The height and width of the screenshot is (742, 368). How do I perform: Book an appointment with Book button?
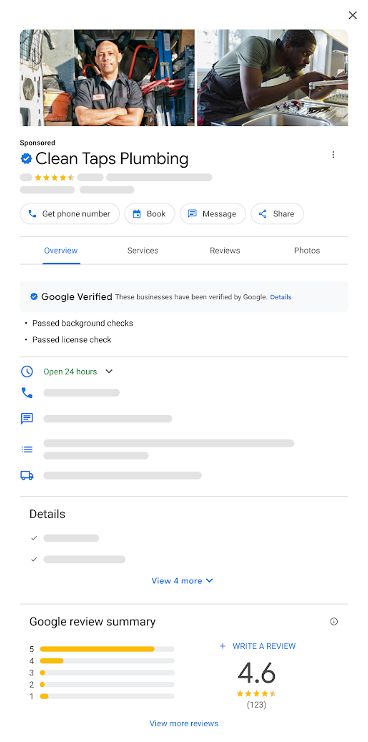point(149,214)
